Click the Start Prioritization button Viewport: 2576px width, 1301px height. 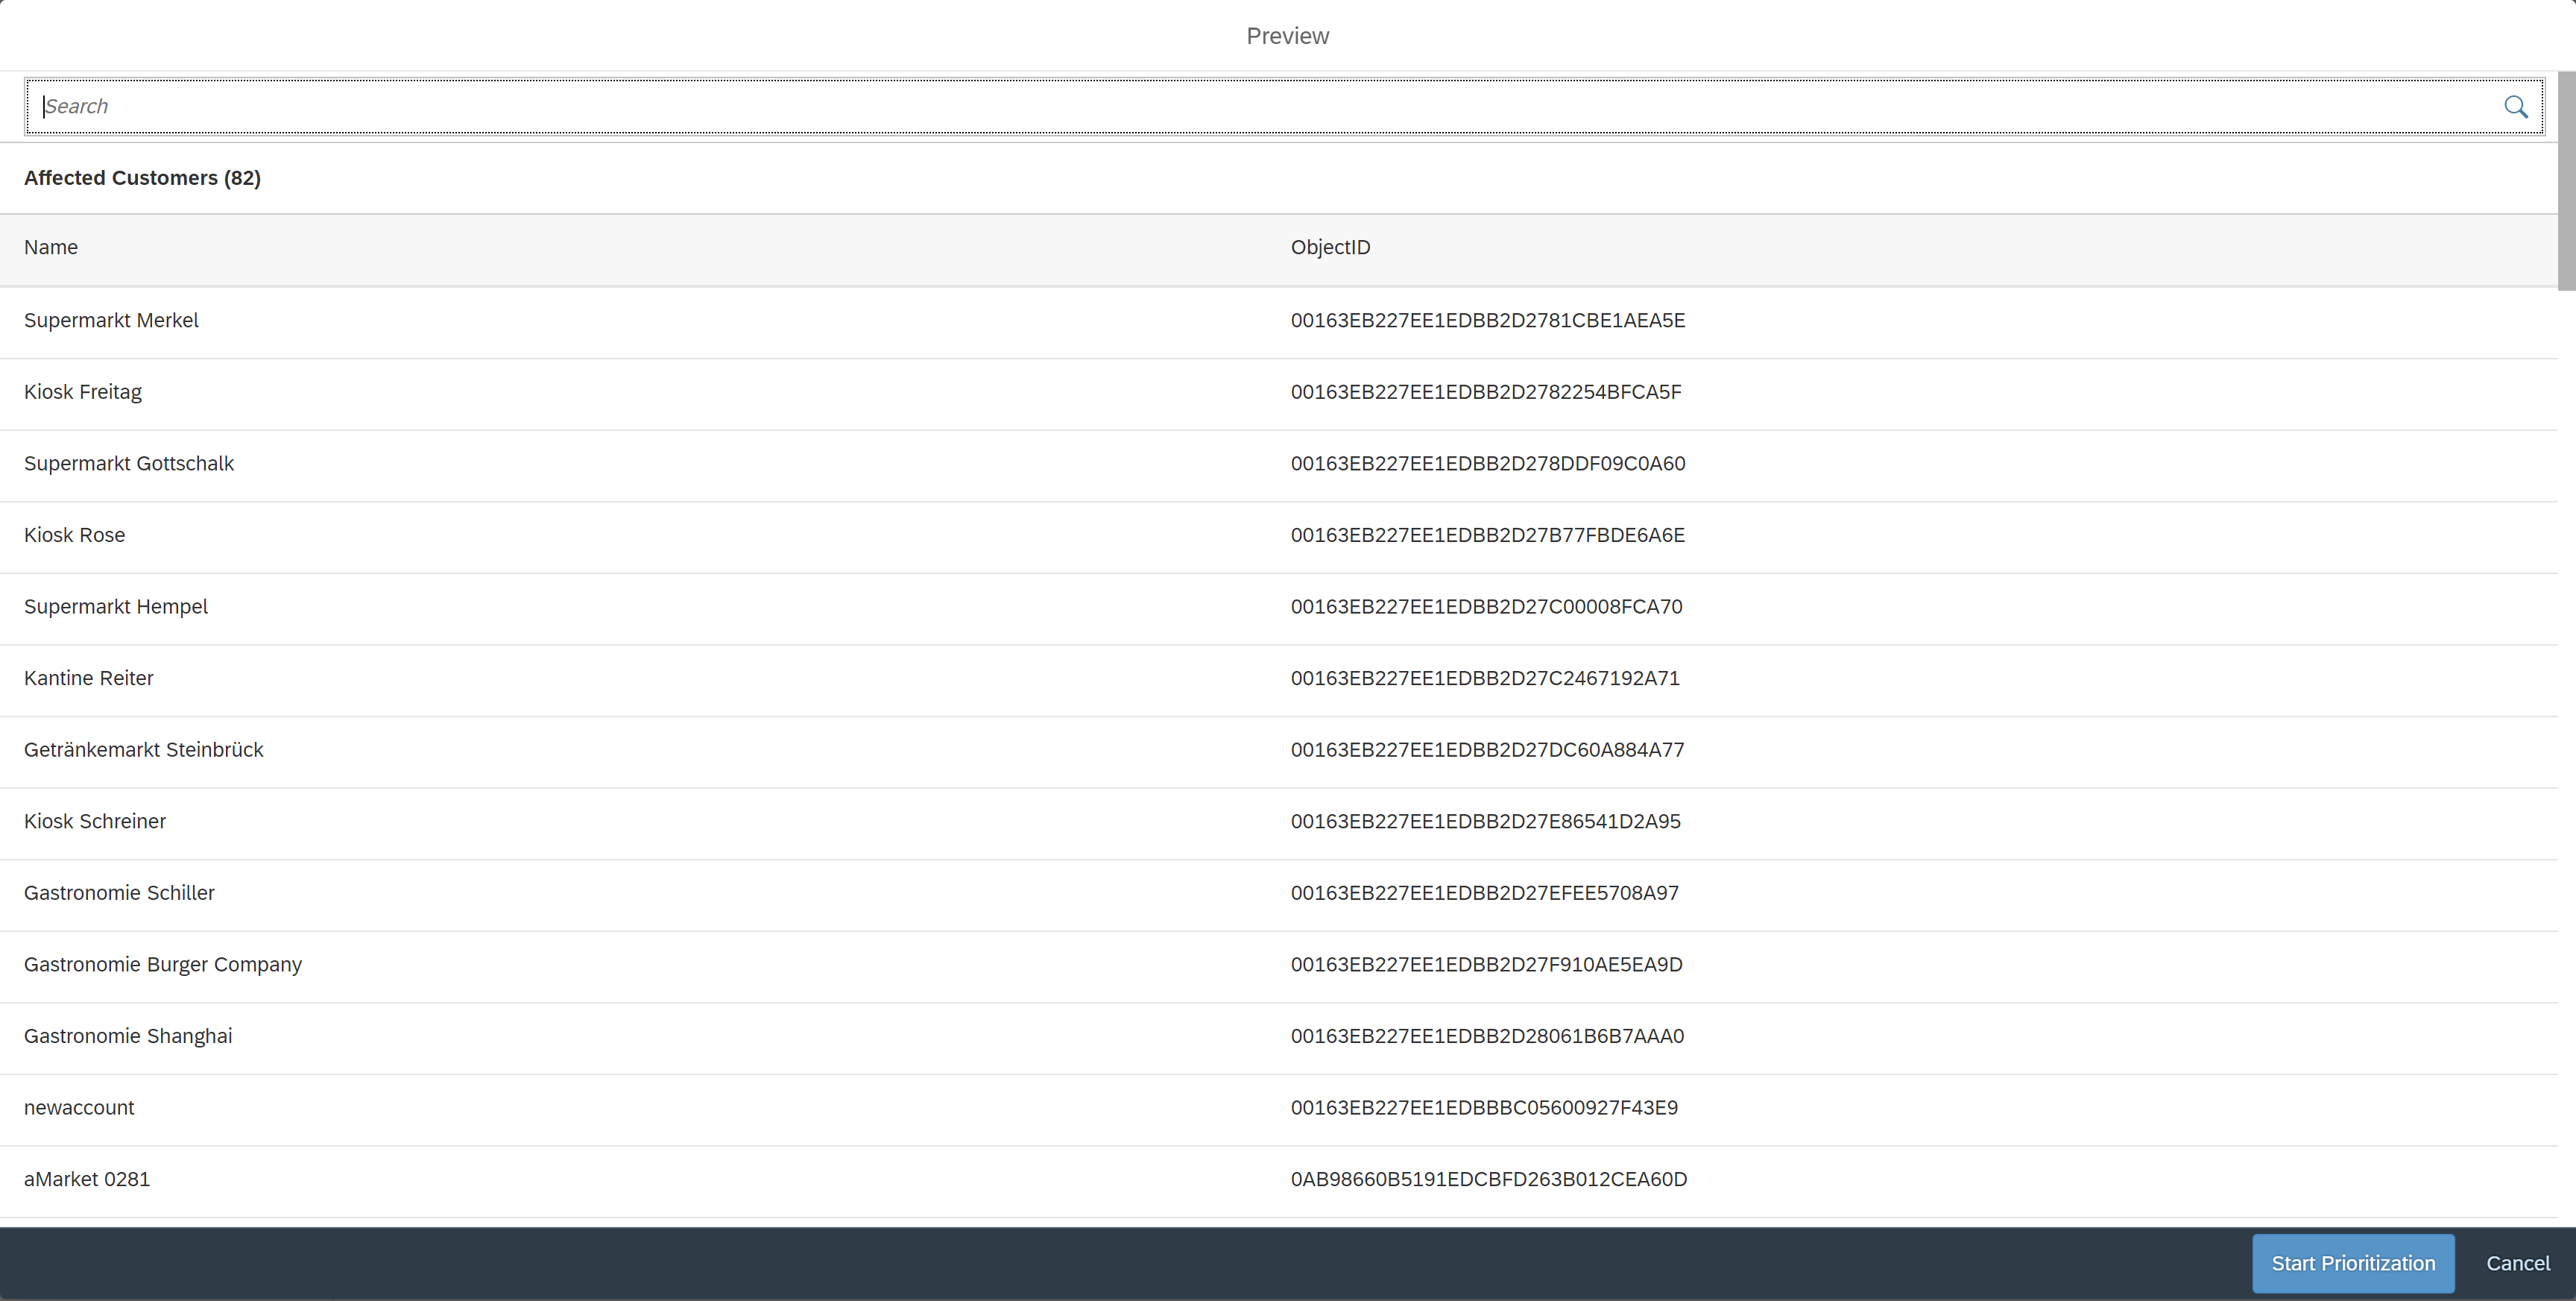click(x=2352, y=1263)
